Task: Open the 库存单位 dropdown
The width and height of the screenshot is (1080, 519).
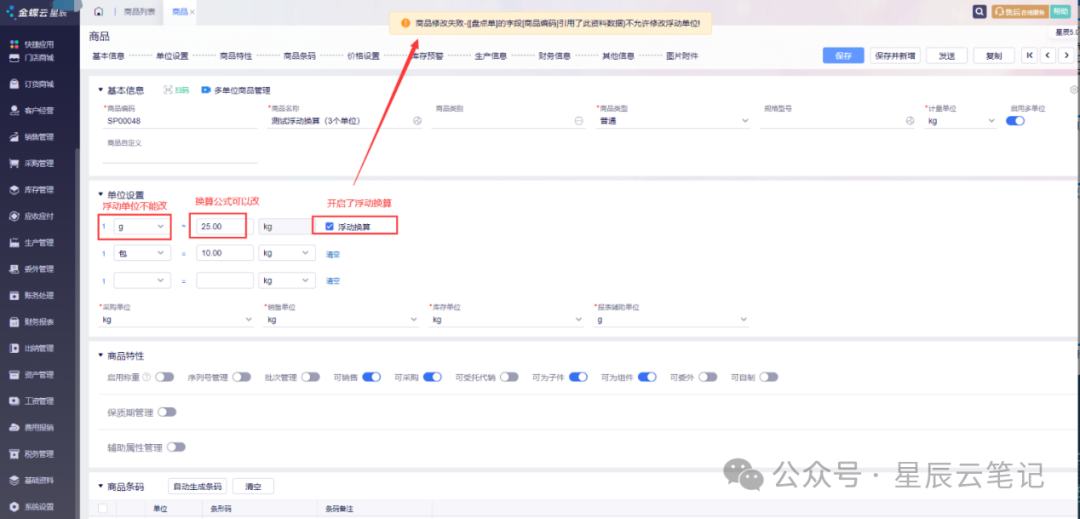Action: click(x=506, y=319)
